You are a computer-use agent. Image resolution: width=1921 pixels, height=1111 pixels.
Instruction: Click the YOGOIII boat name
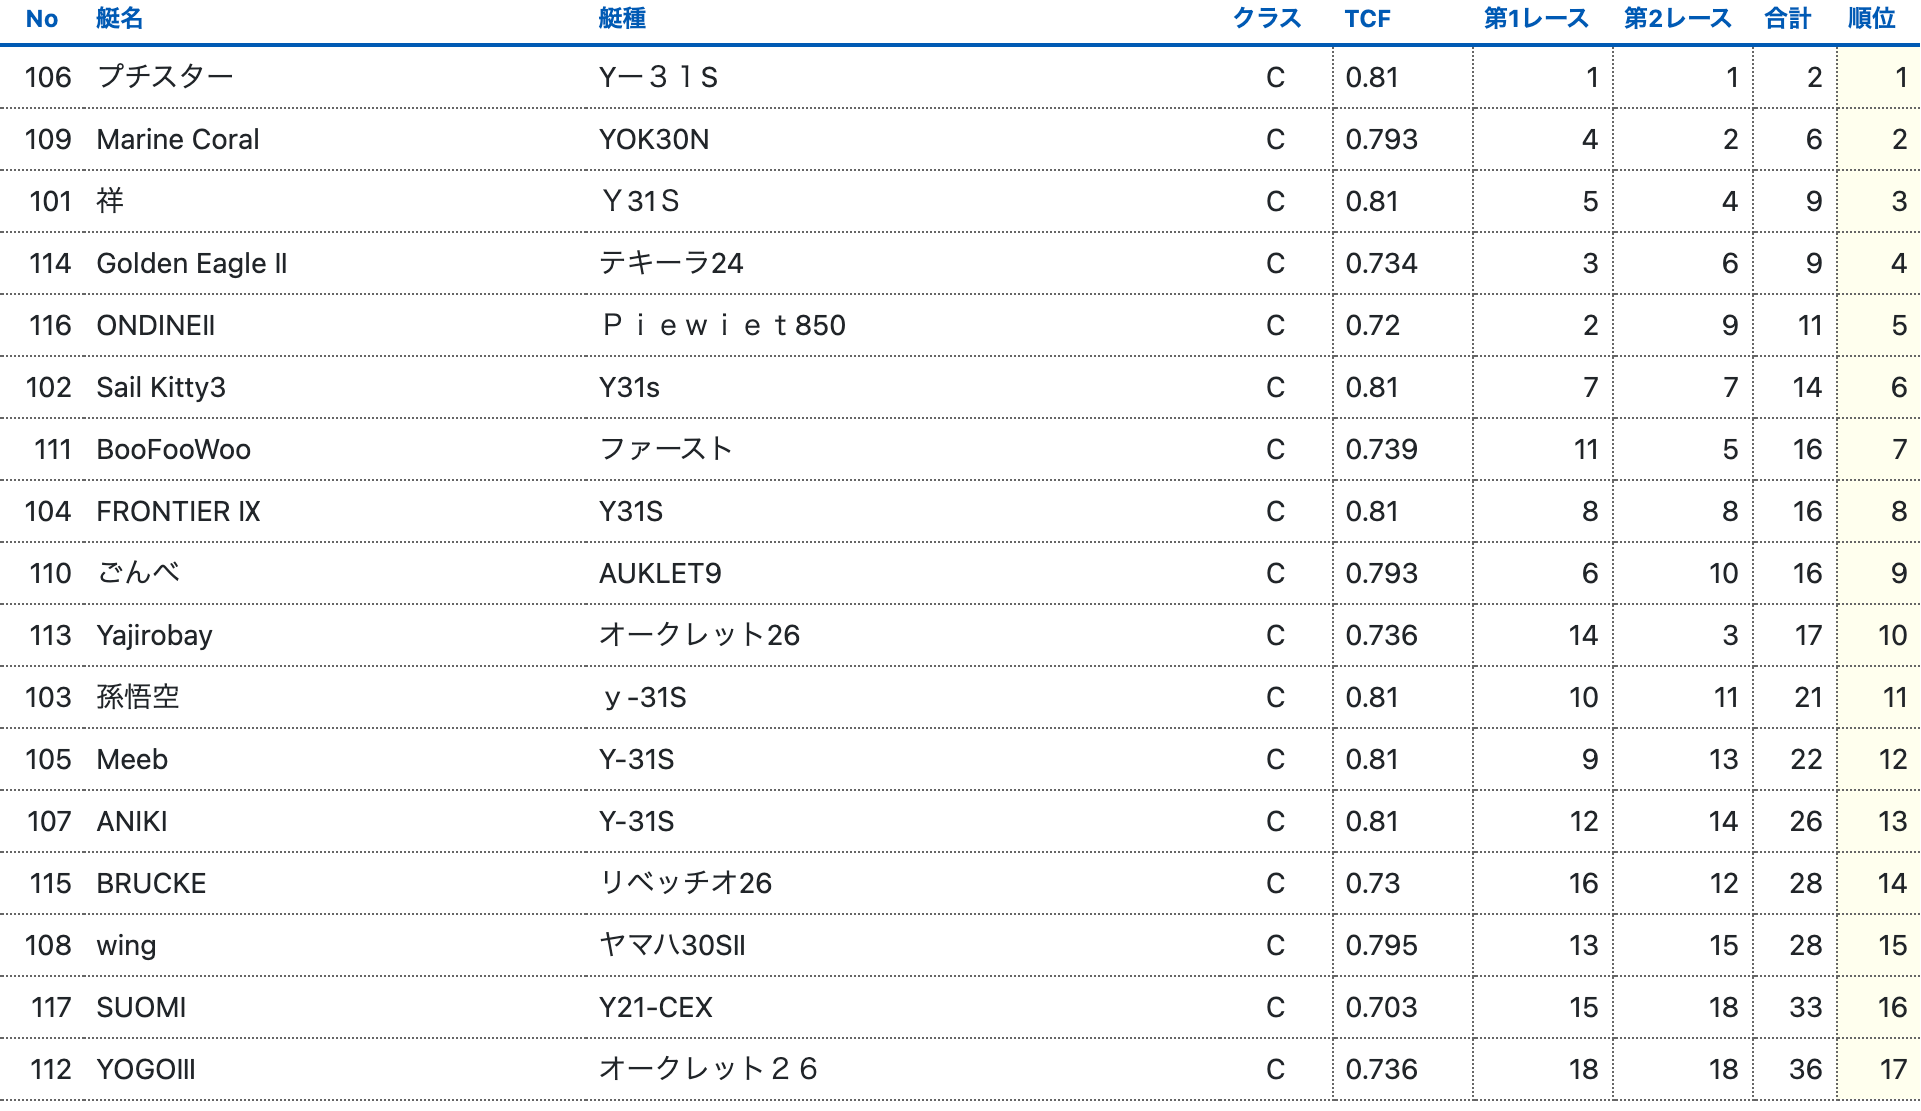(146, 1069)
